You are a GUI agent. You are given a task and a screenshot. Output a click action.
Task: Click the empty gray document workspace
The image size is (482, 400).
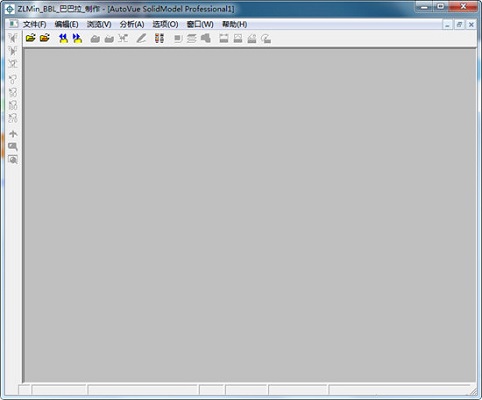point(250,215)
